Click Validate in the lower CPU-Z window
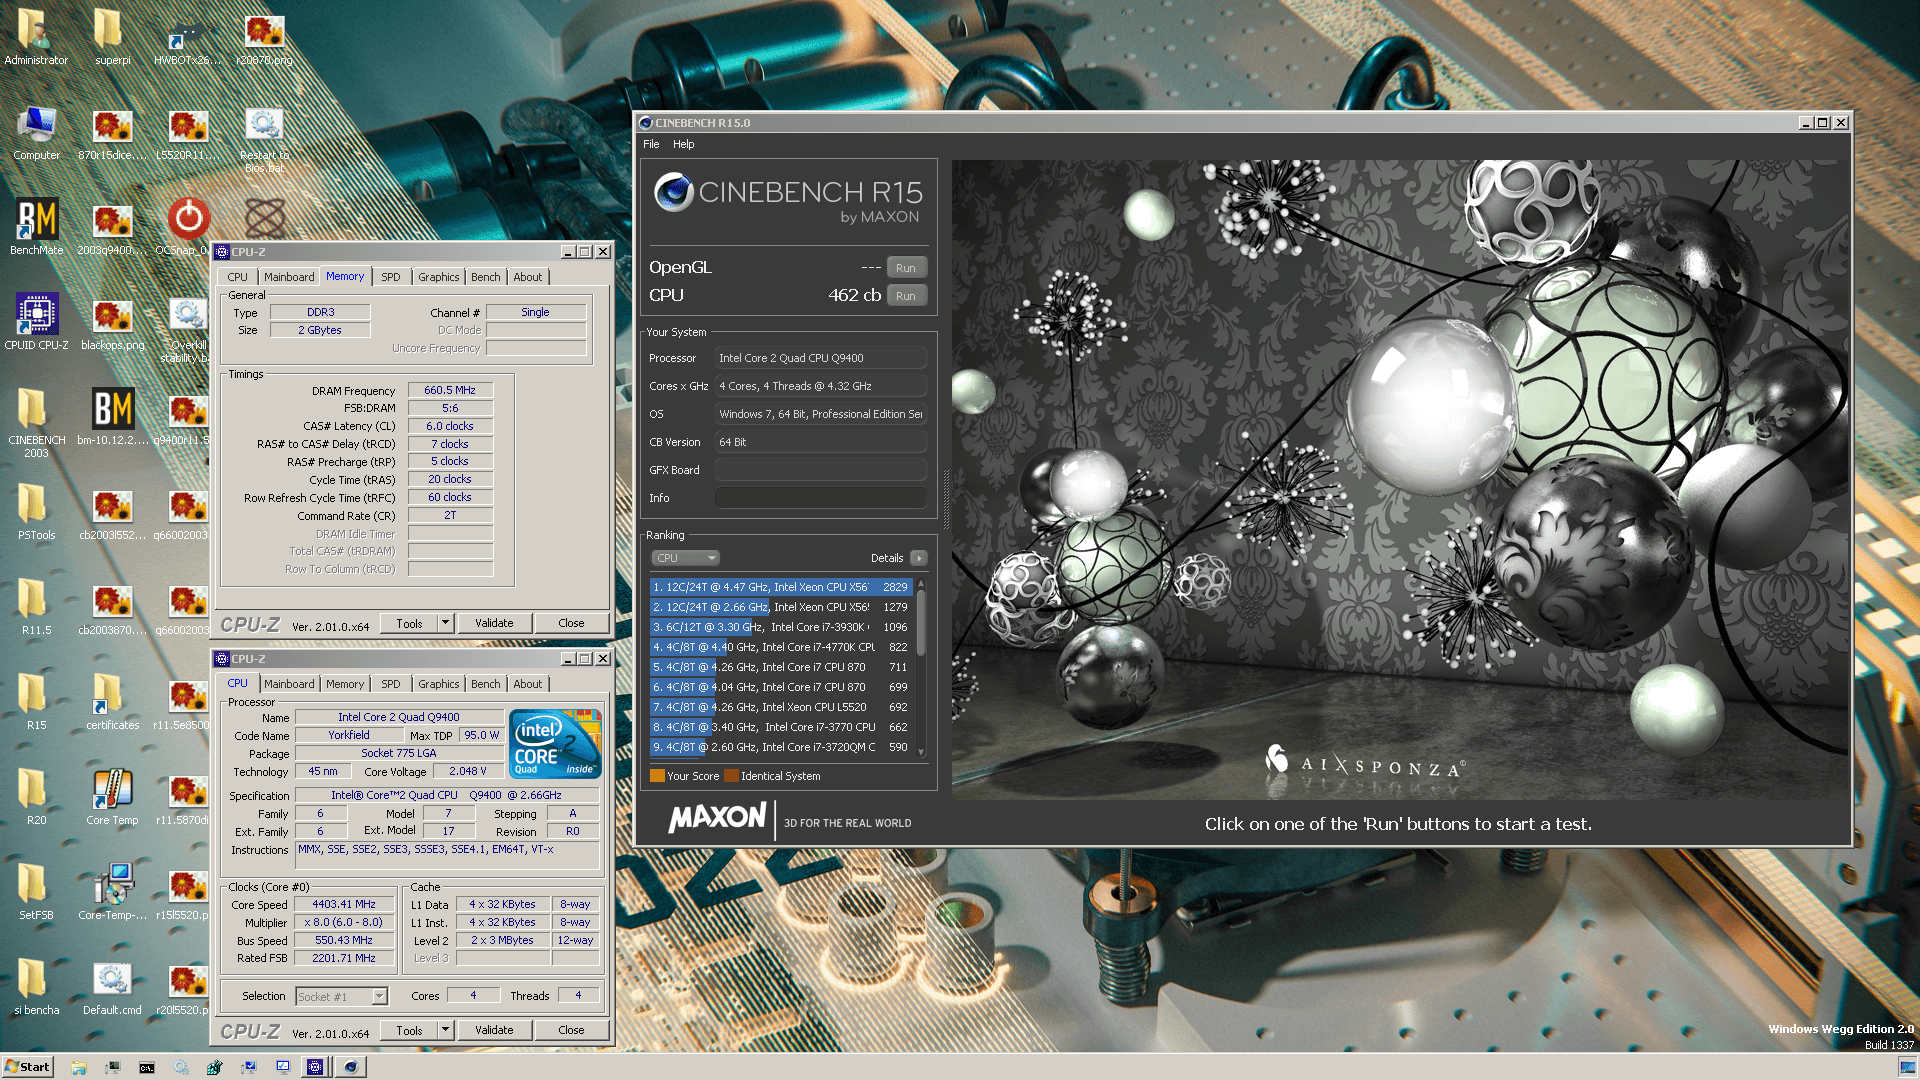Image resolution: width=1920 pixels, height=1080 pixels. click(x=494, y=1029)
